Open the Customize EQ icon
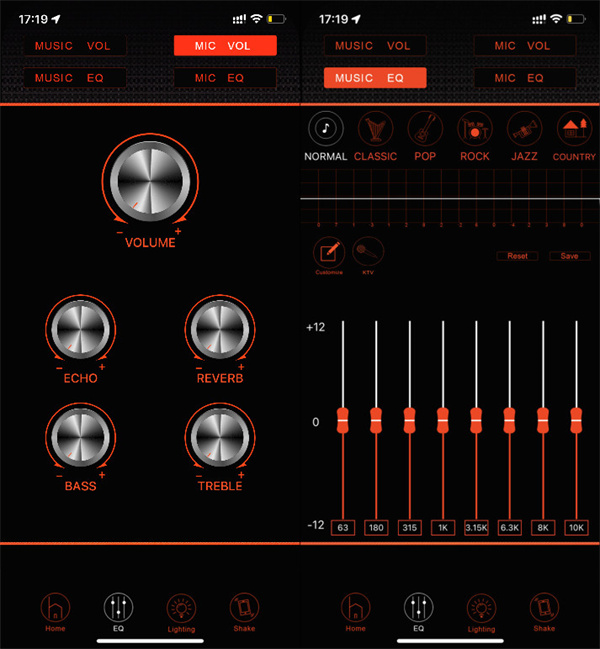The width and height of the screenshot is (600, 649). click(x=329, y=252)
